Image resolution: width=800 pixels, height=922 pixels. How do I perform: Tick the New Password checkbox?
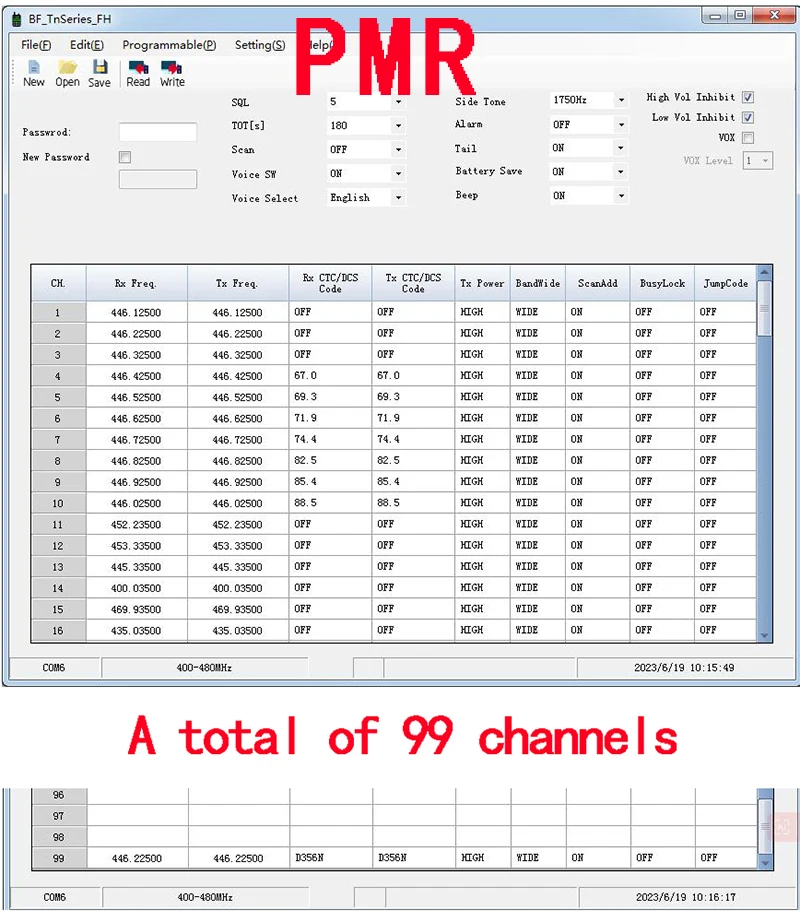[x=125, y=157]
